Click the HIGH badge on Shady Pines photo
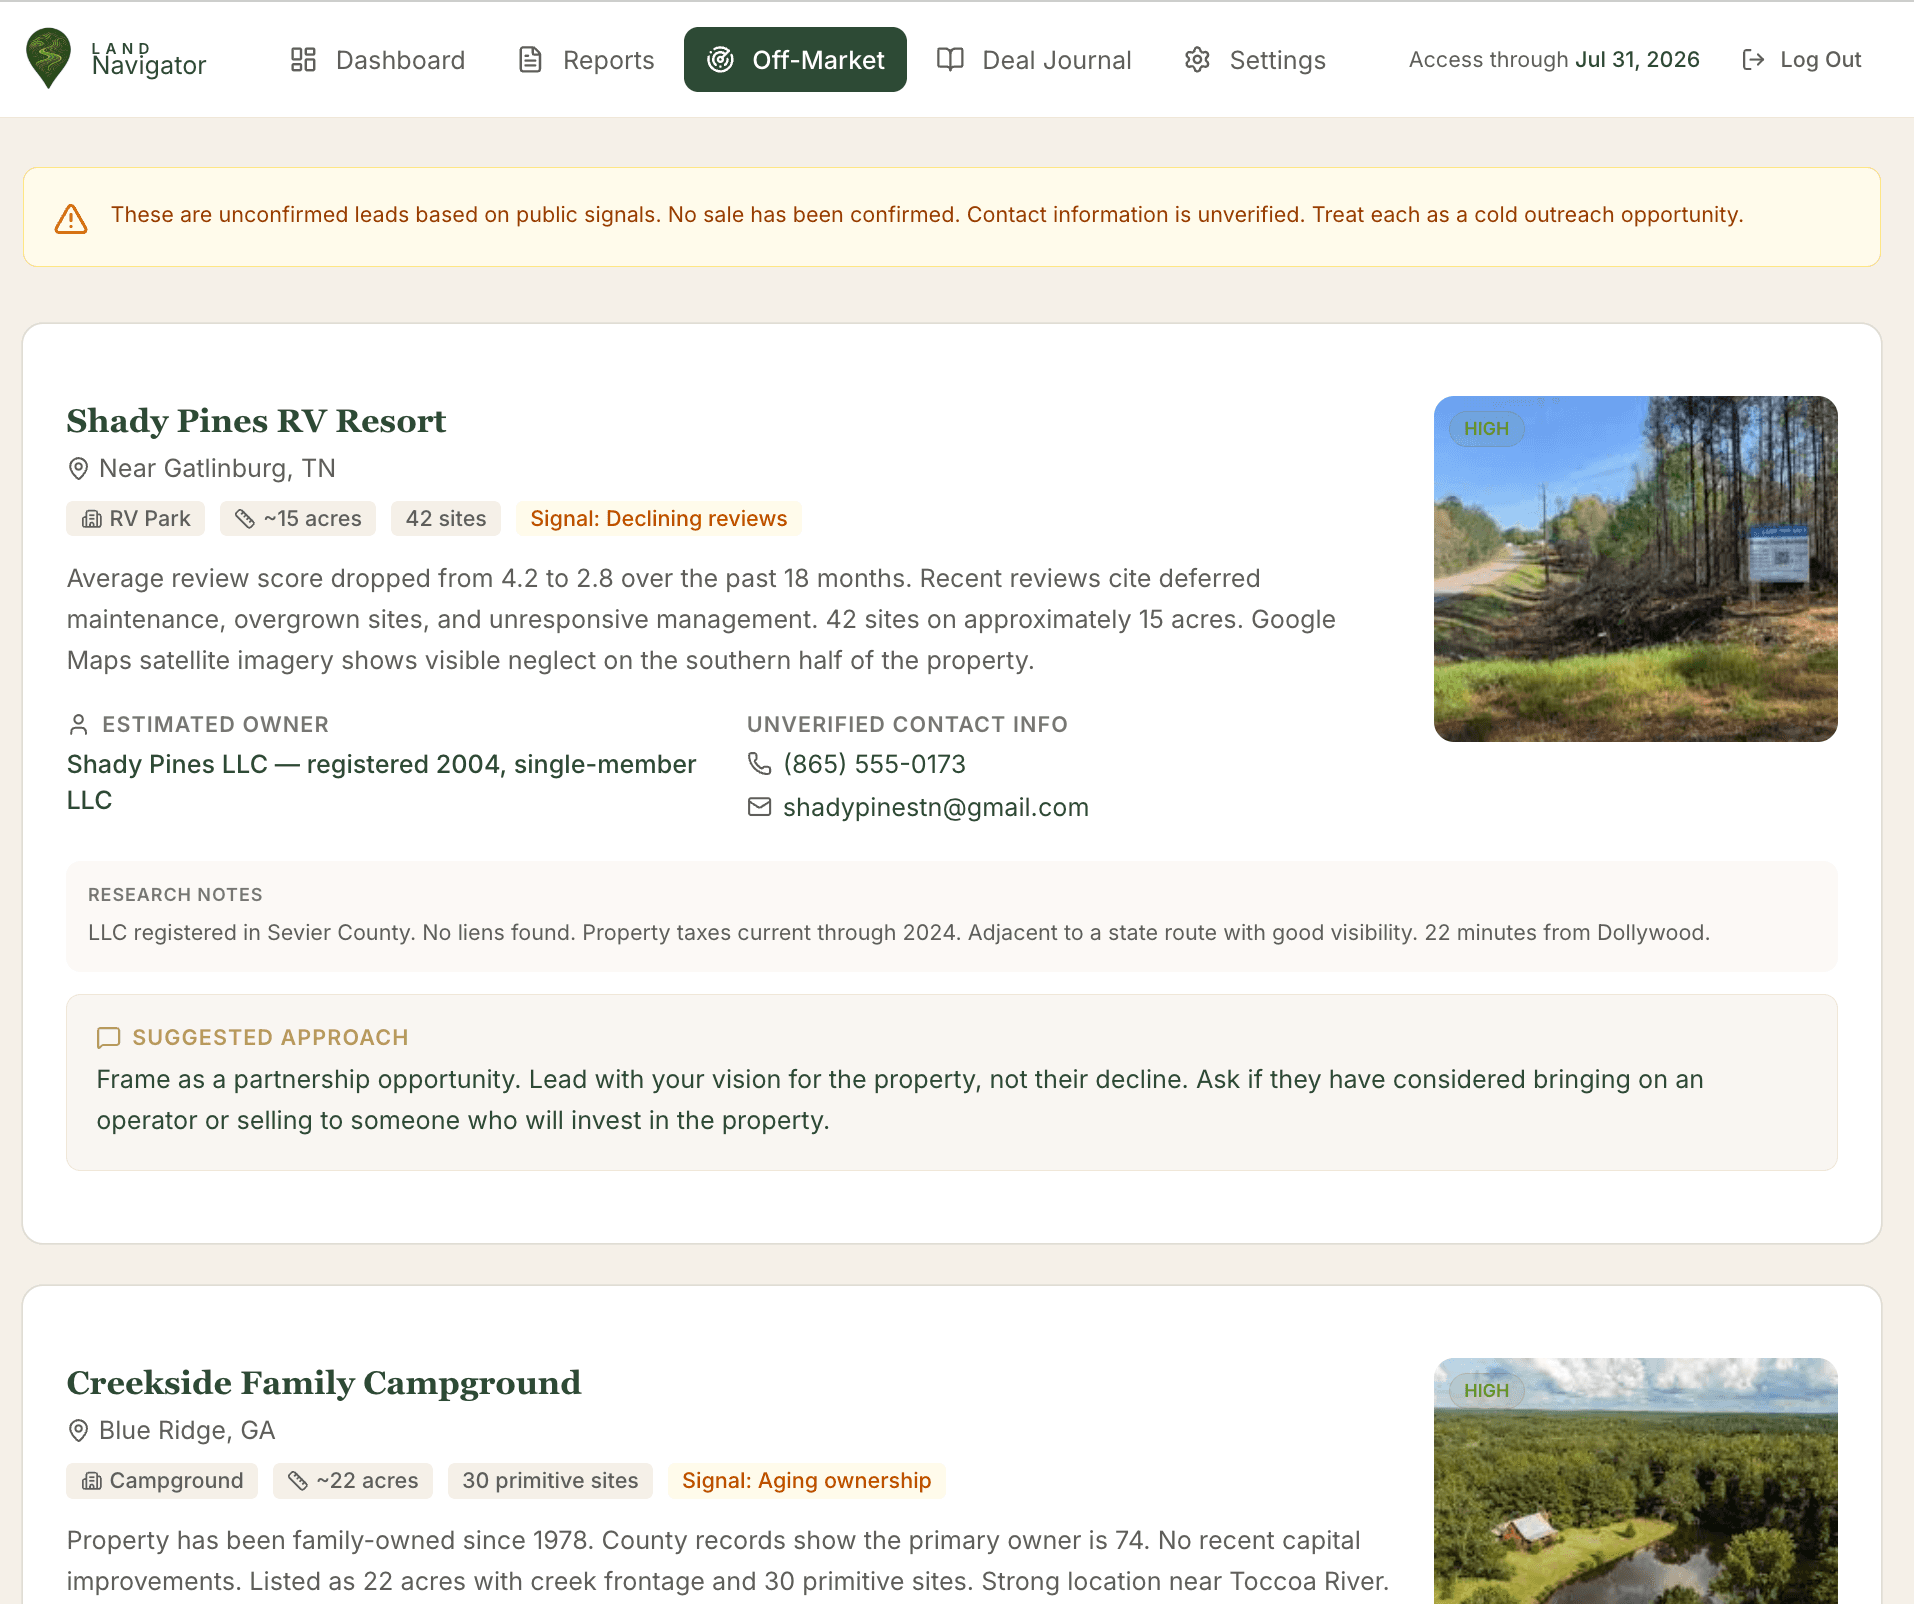This screenshot has width=1914, height=1604. click(x=1486, y=429)
